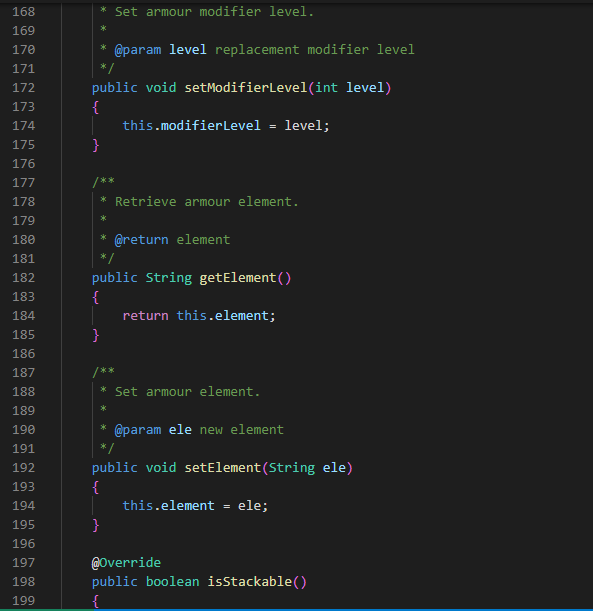Click the int parameter type on line 172
The width and height of the screenshot is (593, 611).
pyautogui.click(x=326, y=88)
